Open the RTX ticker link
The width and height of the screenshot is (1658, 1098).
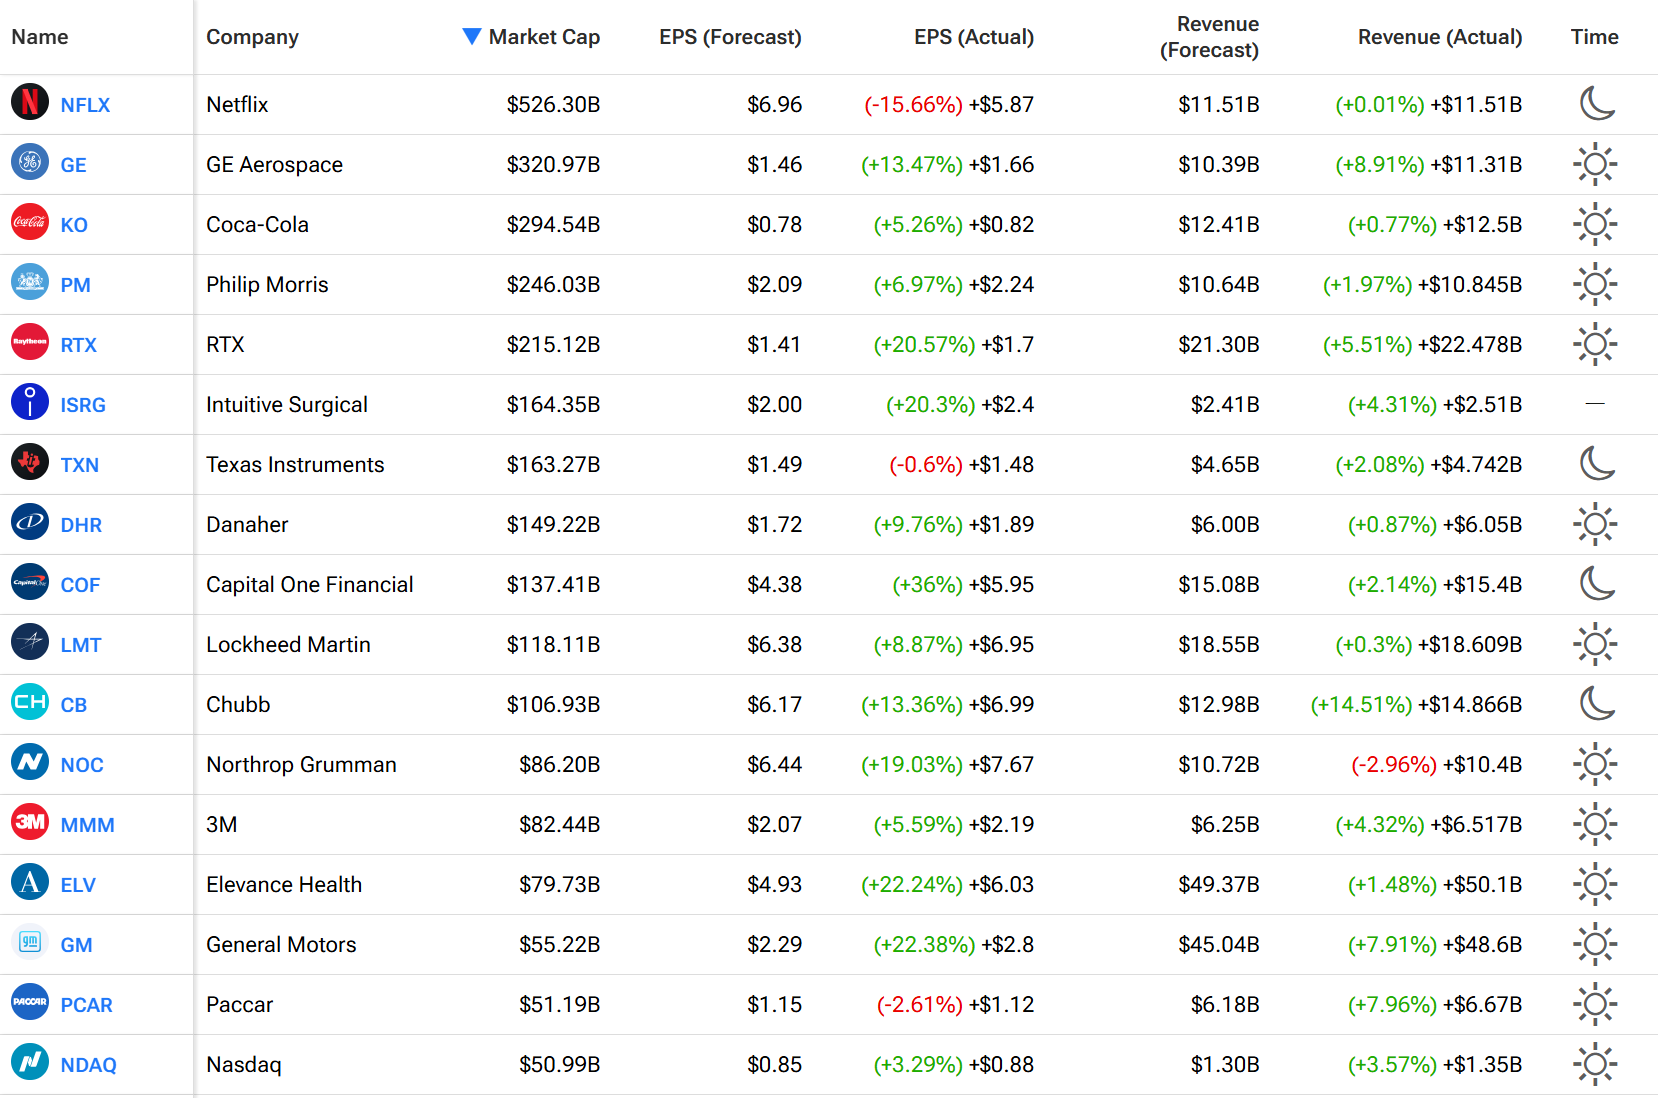click(x=78, y=345)
